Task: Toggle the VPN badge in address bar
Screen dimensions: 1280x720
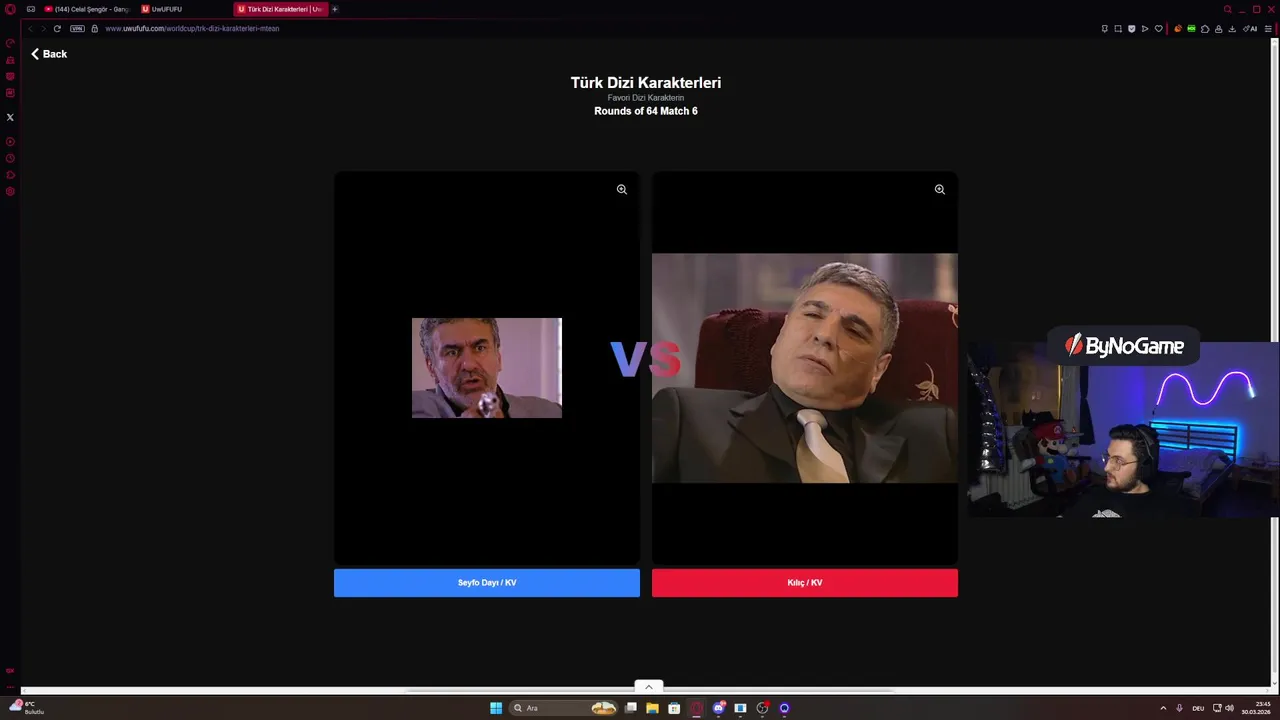Action: coord(77,28)
